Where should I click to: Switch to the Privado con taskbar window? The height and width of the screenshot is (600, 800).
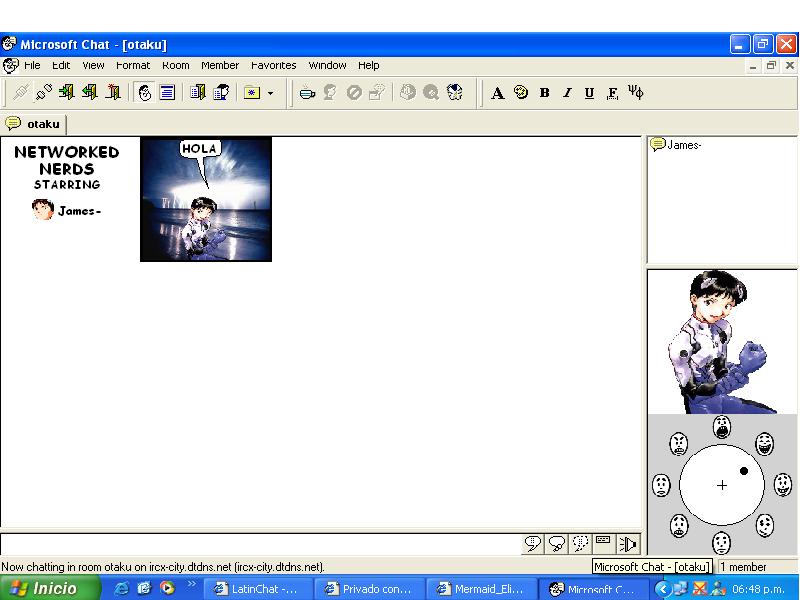tap(369, 589)
